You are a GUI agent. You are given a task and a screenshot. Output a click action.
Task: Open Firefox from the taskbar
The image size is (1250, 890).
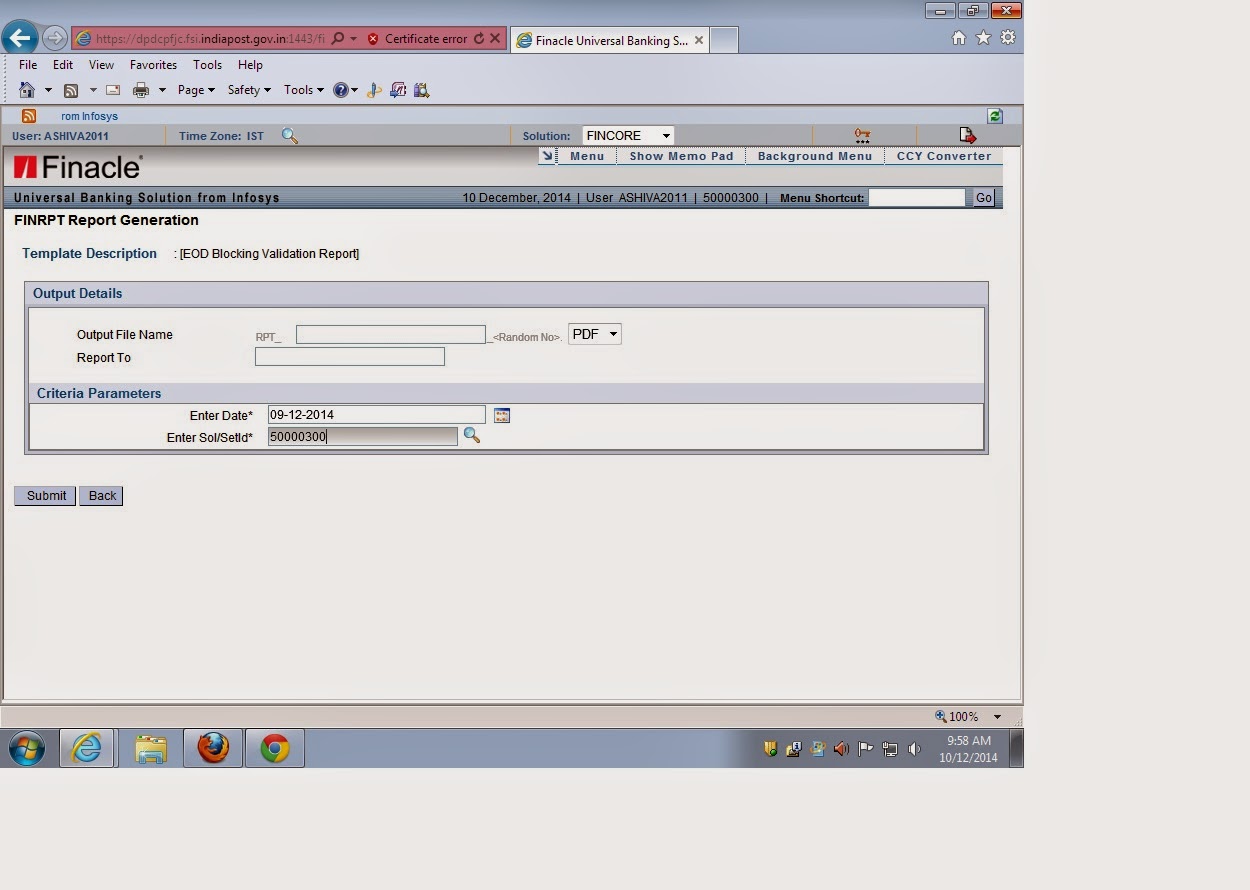click(213, 748)
